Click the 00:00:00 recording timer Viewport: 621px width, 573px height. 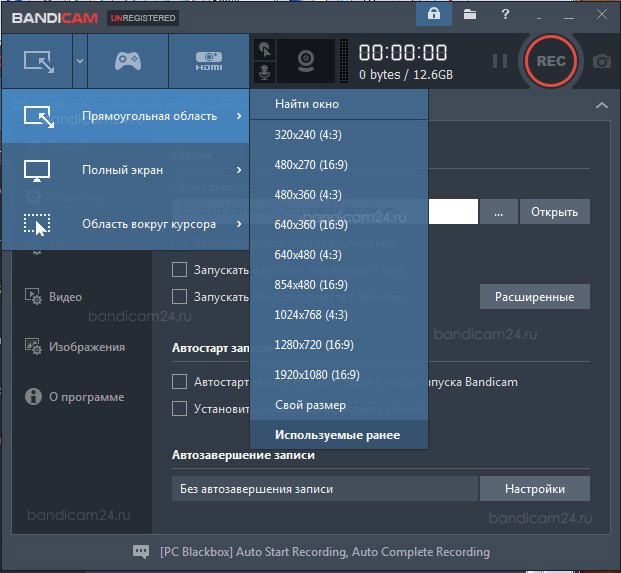pos(403,52)
